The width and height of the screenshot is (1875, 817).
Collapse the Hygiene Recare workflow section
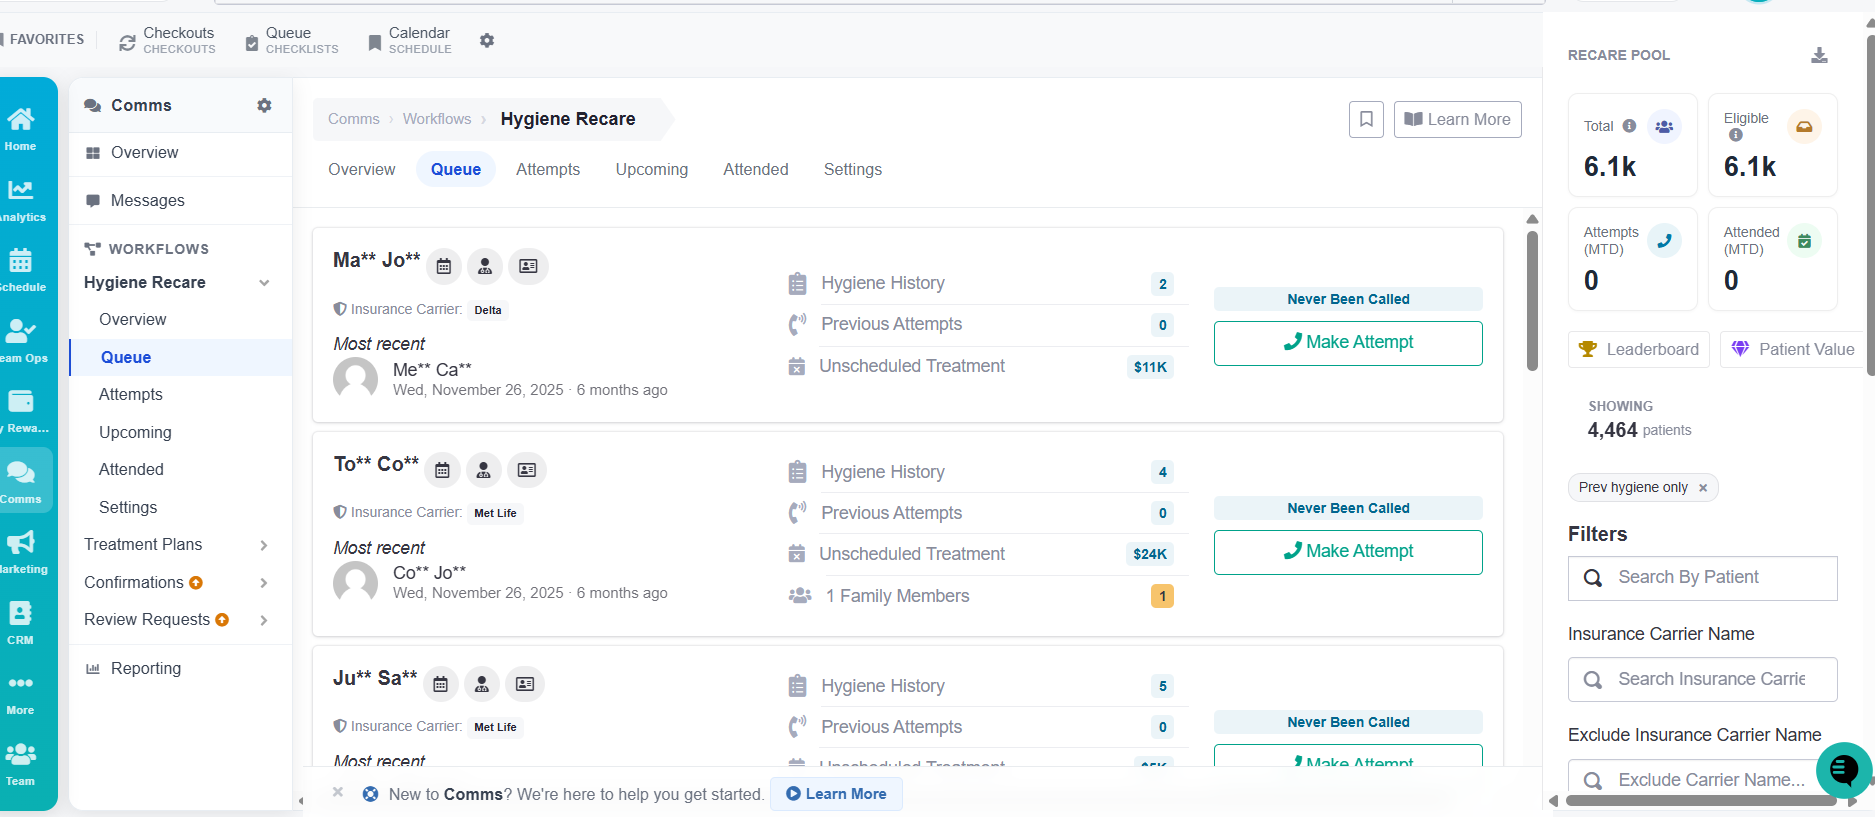pyautogui.click(x=264, y=283)
